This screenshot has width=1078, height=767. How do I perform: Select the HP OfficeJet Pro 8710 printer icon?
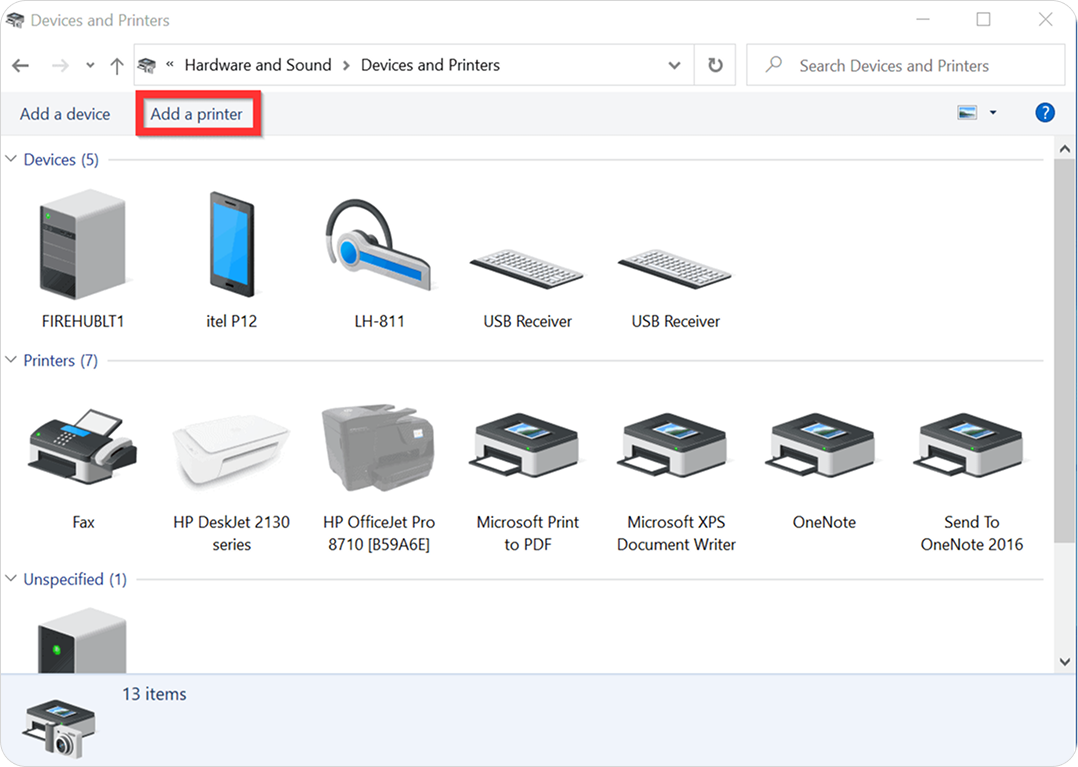(379, 447)
